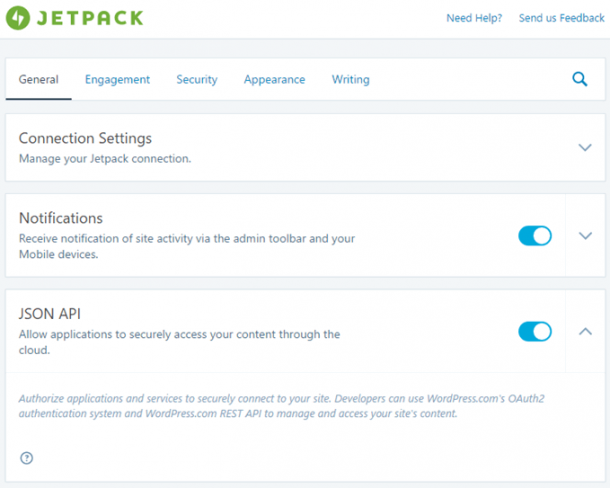The image size is (610, 488).
Task: Click the Notifications heading
Action: point(61,218)
